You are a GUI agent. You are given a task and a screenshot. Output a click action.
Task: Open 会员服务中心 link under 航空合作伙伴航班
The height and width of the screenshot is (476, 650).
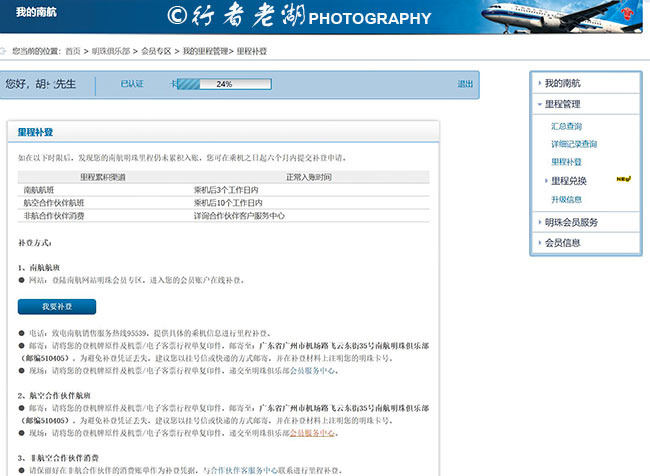tap(313, 433)
